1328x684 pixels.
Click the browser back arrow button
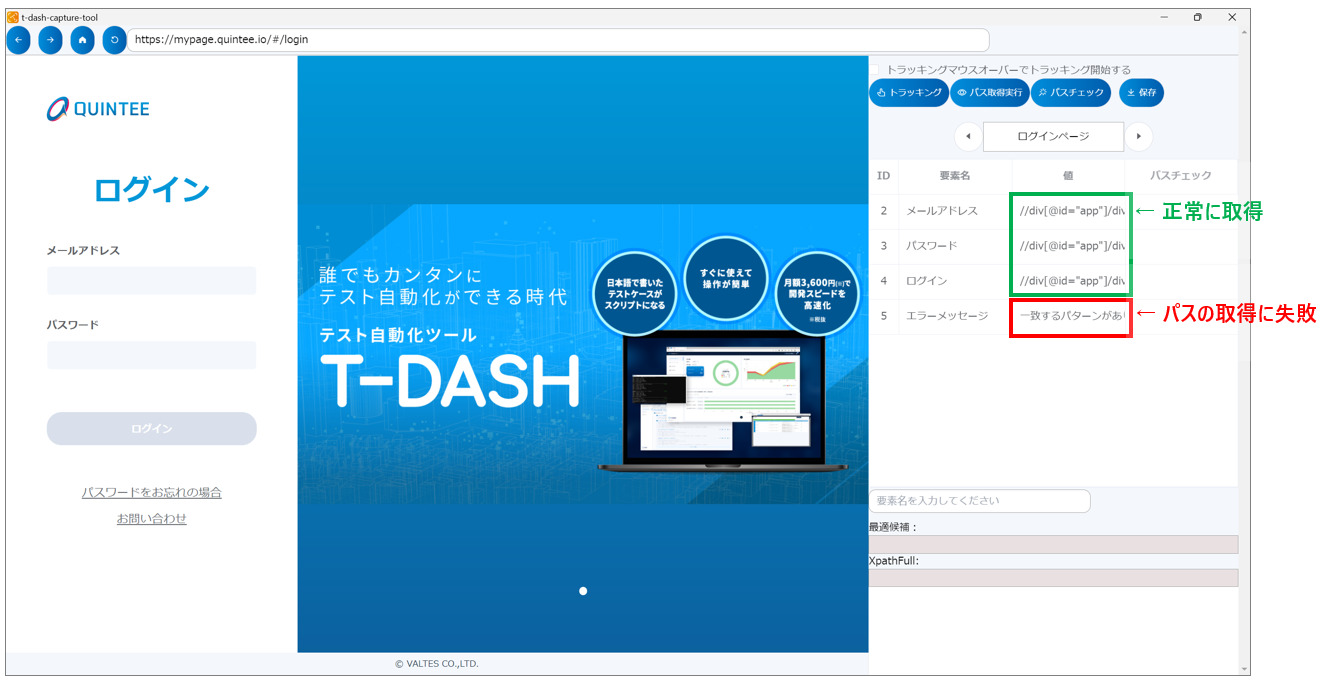(x=18, y=40)
